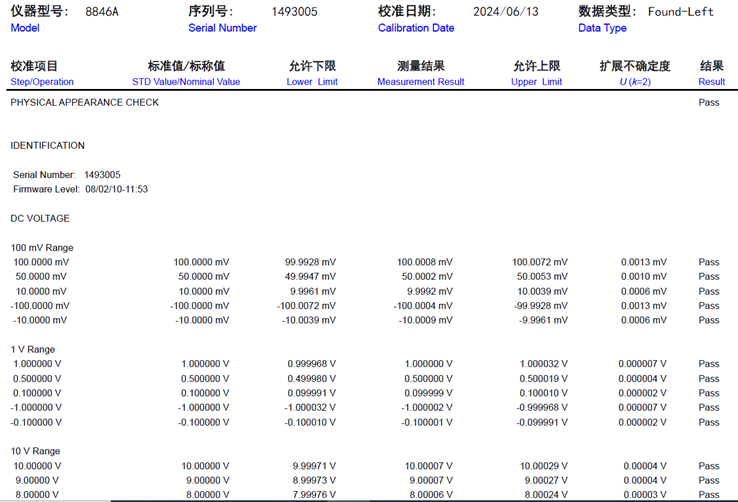Click the Step/Operation column header
Screen dimensions: 738x502
coord(42,82)
